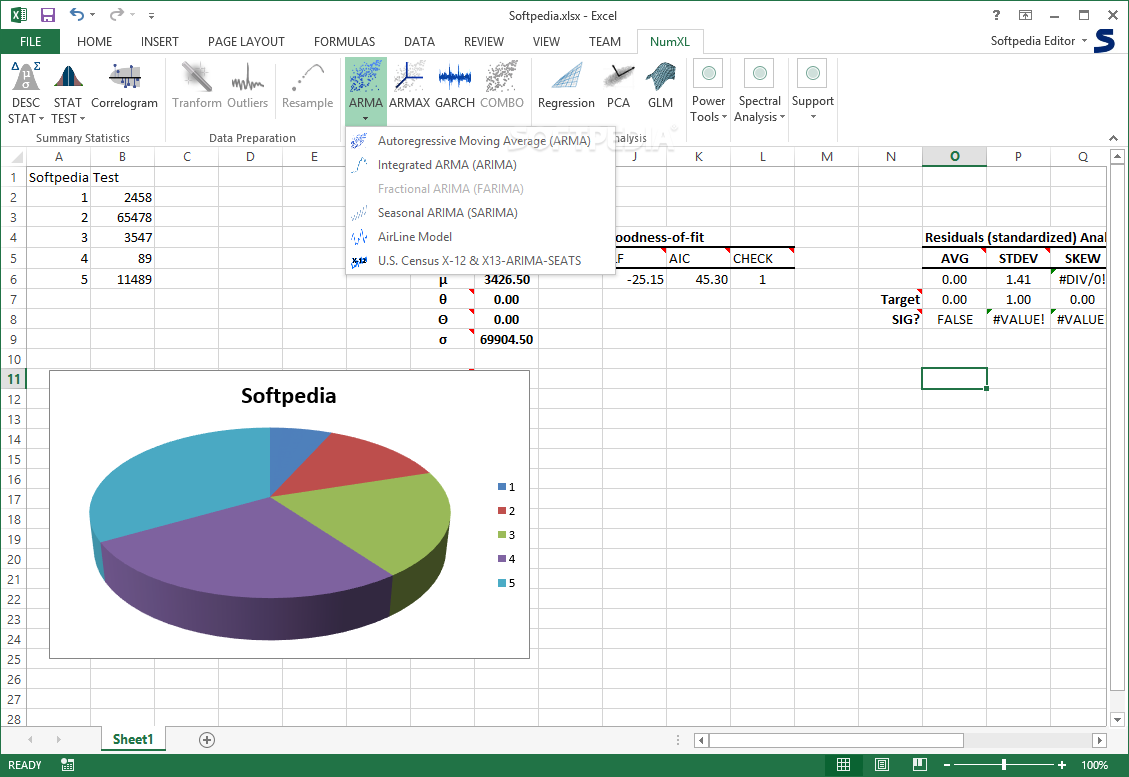
Task: Expand the Support dropdown arrow
Action: [x=813, y=117]
